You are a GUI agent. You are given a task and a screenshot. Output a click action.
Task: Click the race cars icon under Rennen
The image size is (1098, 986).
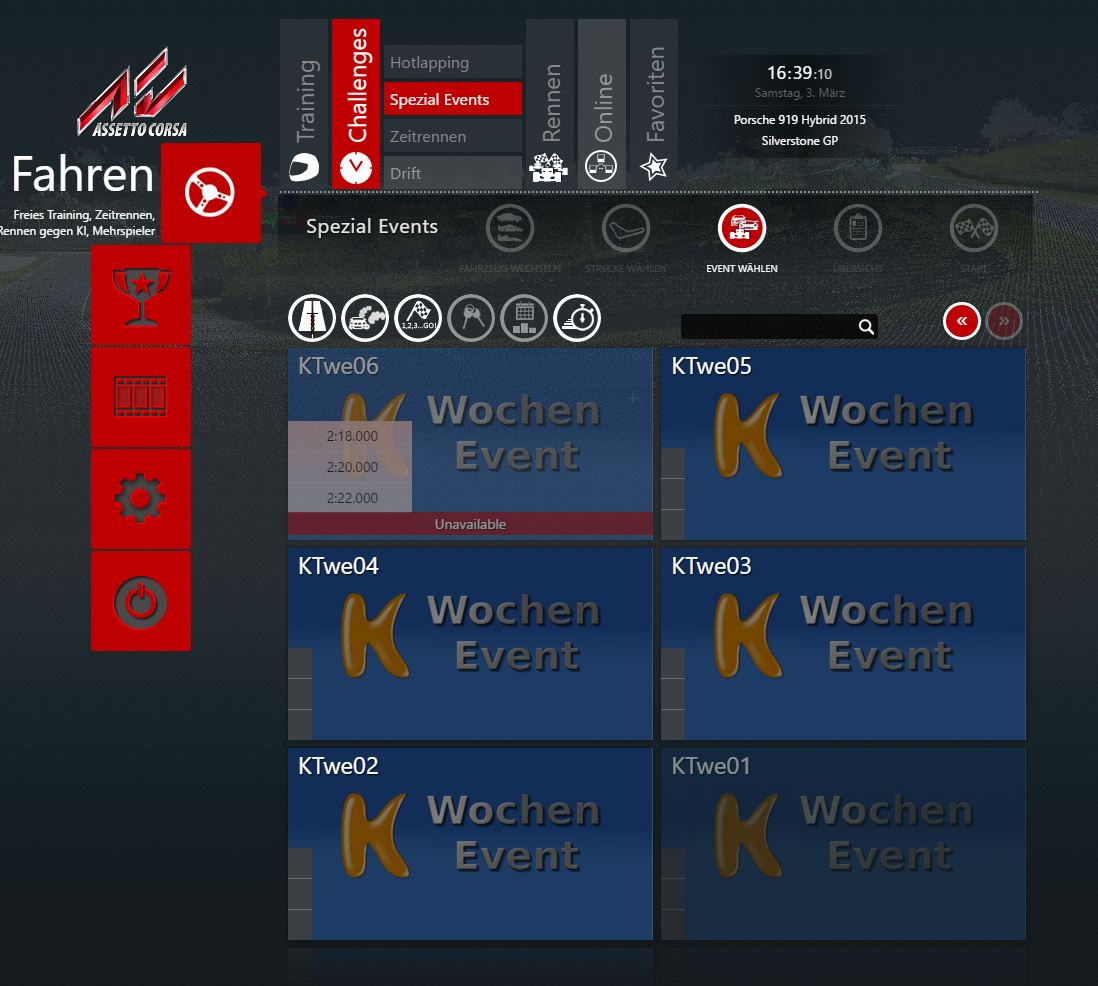pos(550,167)
